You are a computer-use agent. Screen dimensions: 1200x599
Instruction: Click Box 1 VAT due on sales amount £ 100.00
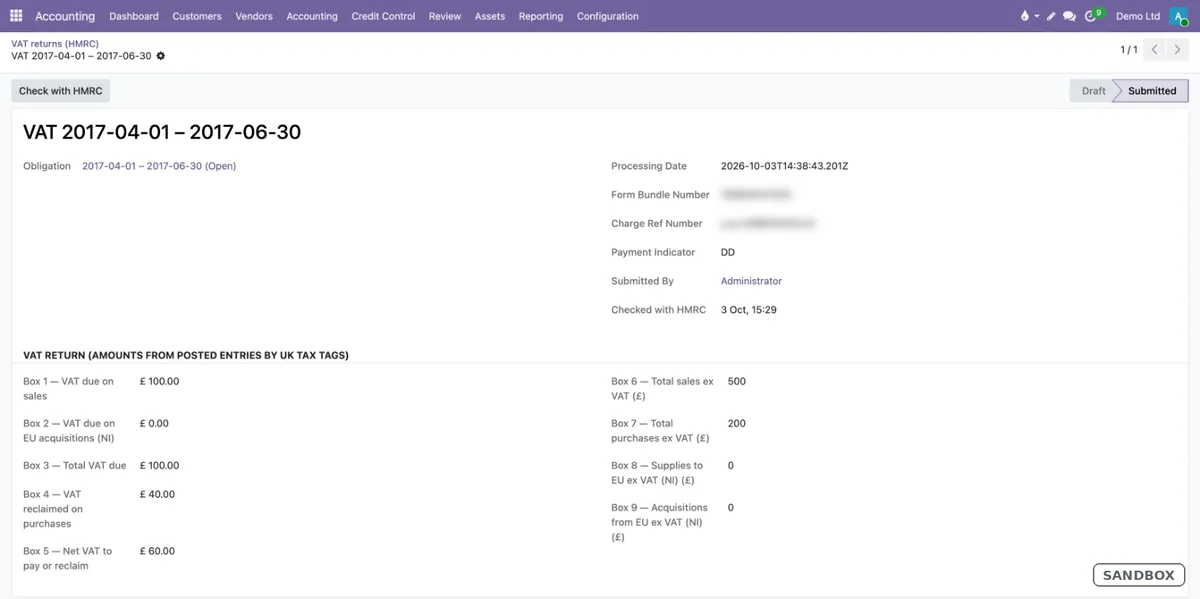click(160, 381)
